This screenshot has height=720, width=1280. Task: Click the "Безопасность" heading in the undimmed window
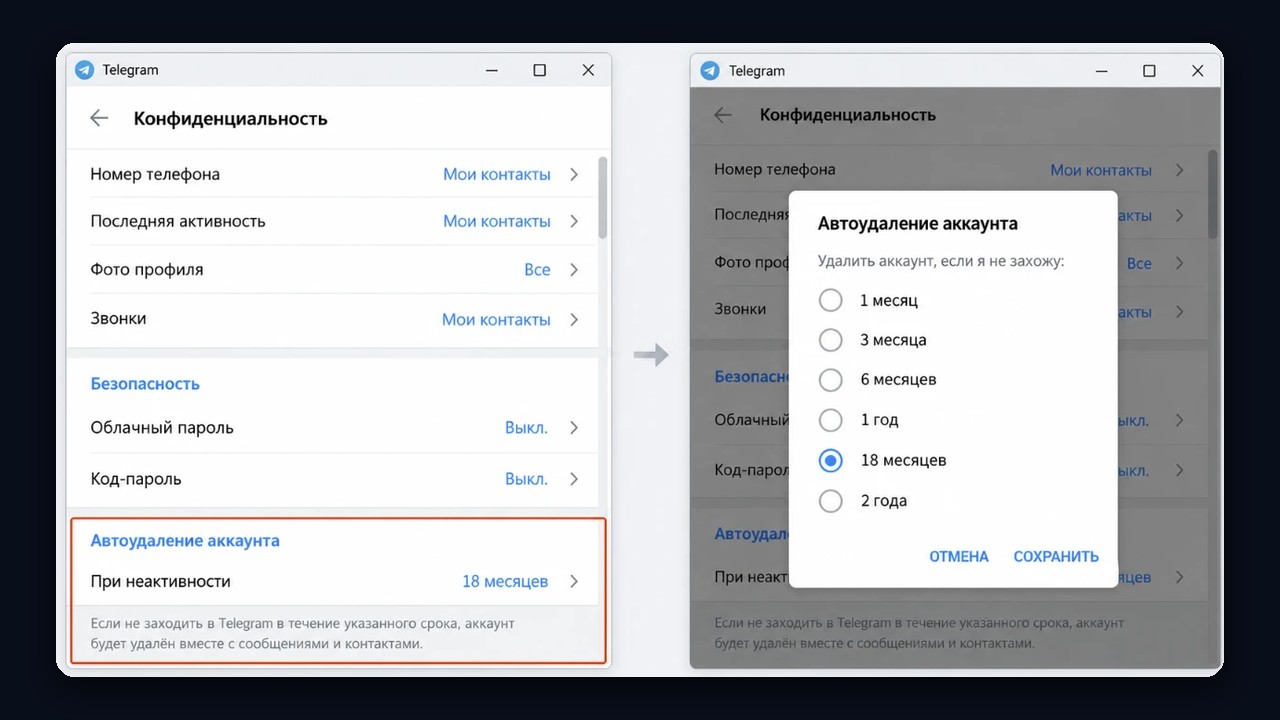(x=145, y=384)
